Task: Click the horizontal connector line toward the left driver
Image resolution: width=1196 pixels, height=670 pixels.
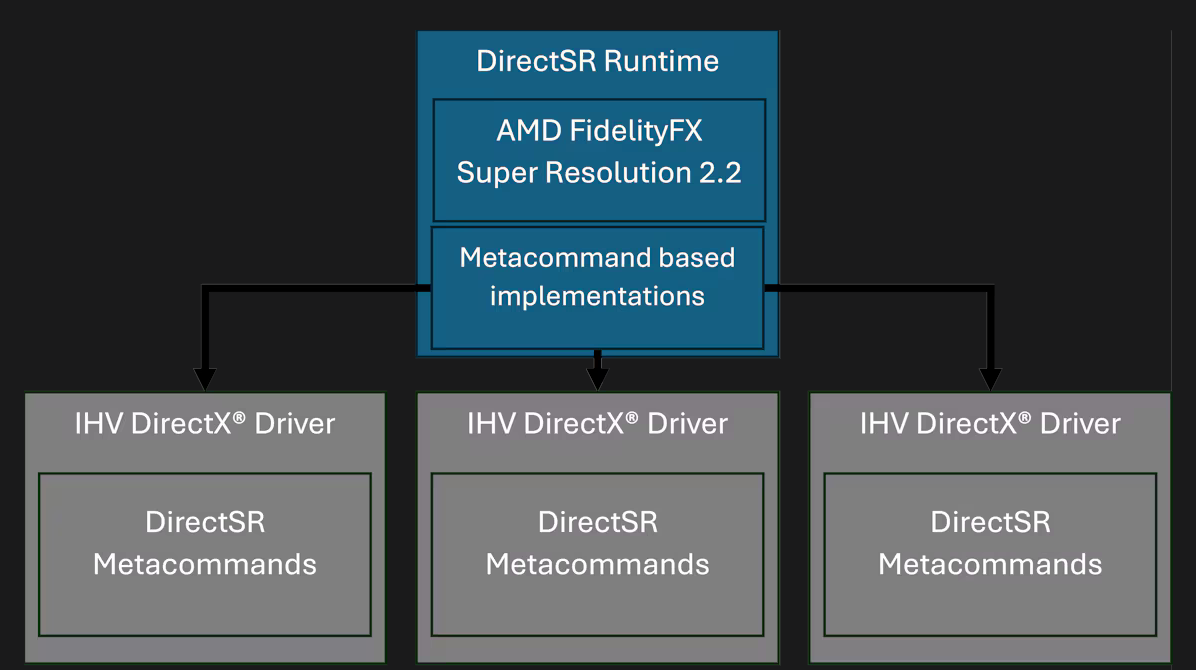Action: pos(310,288)
